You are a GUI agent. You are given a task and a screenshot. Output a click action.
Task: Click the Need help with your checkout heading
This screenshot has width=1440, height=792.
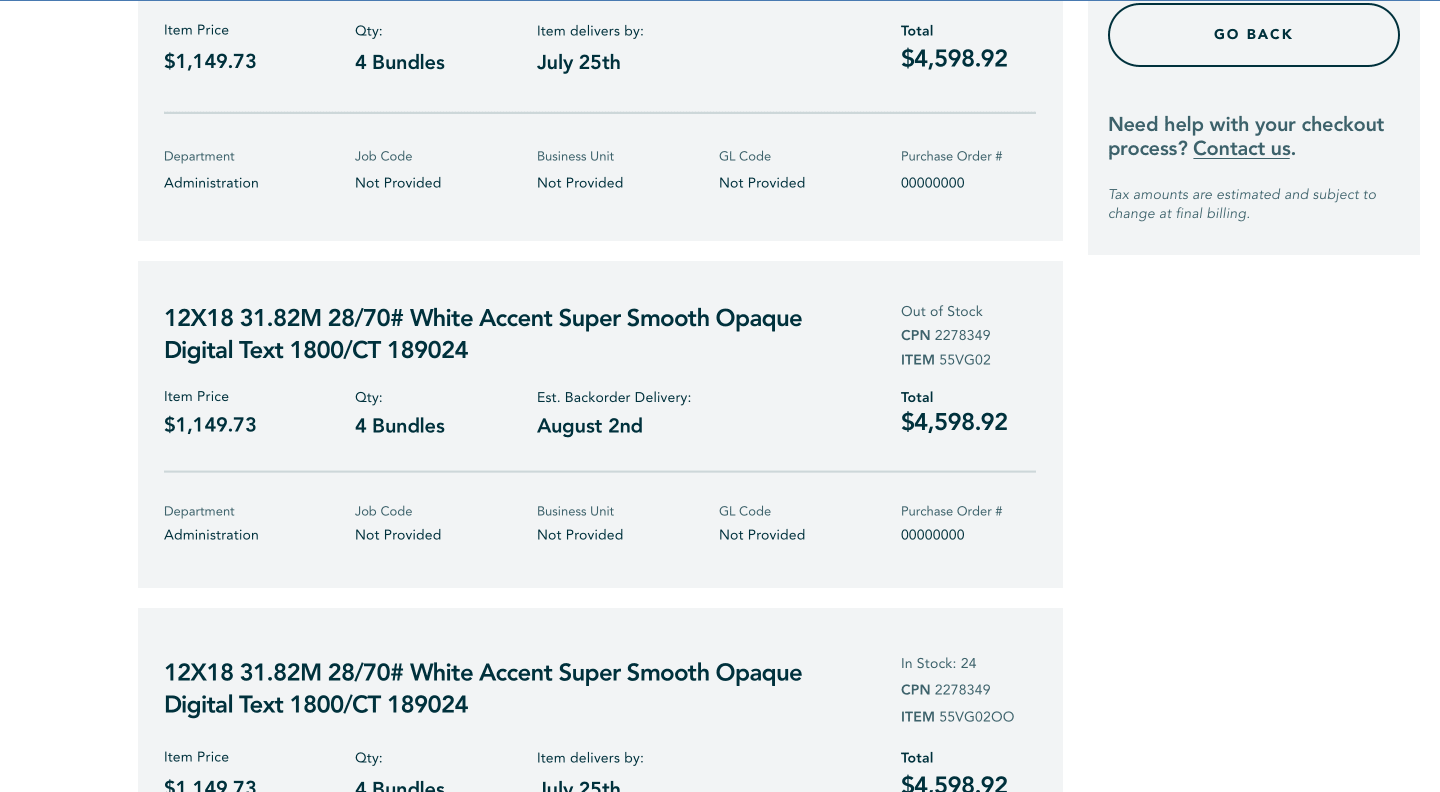pyautogui.click(x=1246, y=137)
